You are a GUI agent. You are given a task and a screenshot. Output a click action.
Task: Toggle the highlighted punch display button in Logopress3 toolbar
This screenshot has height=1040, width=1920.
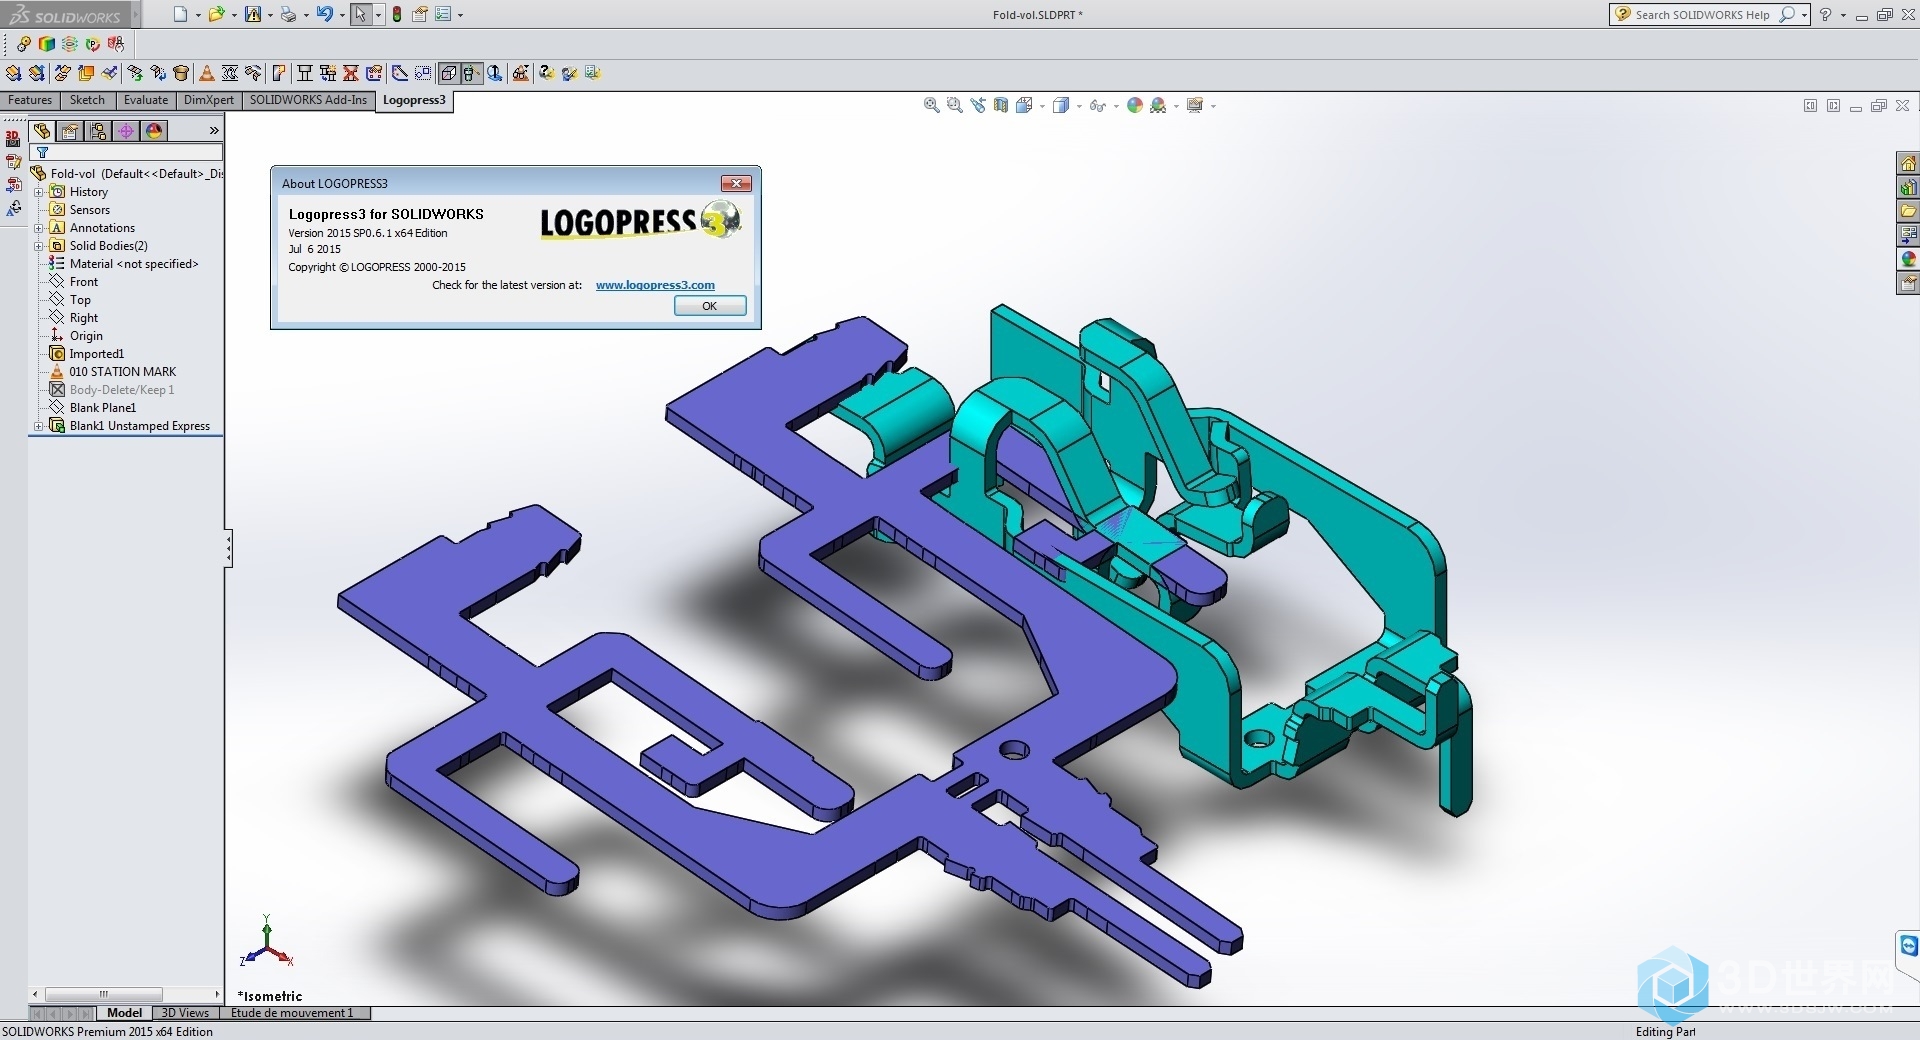tap(471, 73)
